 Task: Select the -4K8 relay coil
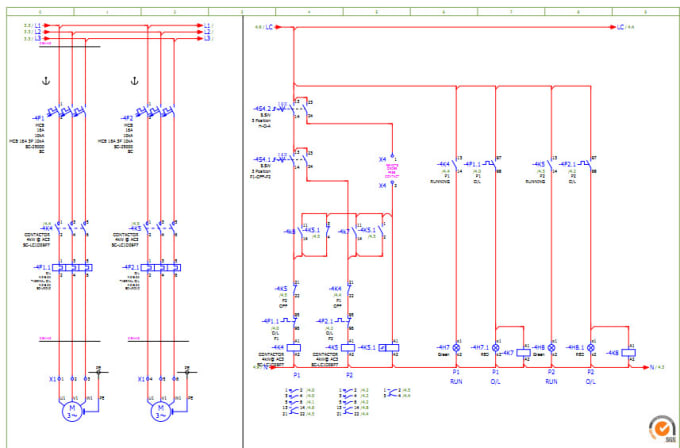(x=628, y=353)
